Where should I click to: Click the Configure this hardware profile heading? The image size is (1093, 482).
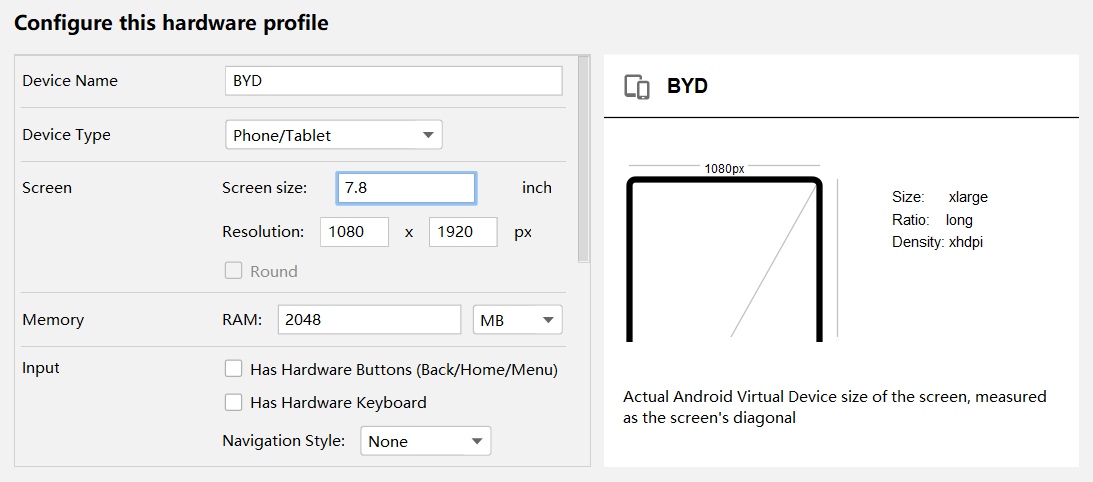(171, 23)
